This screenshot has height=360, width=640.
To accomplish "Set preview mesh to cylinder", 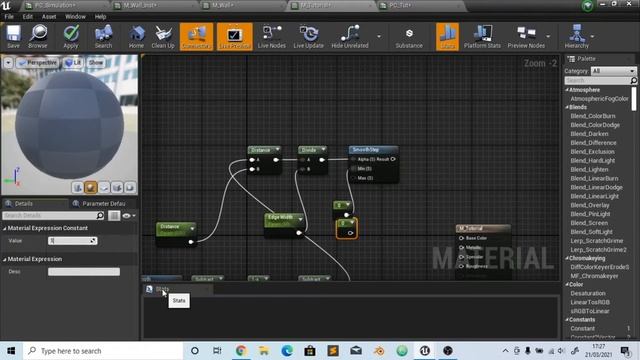I will [78, 187].
